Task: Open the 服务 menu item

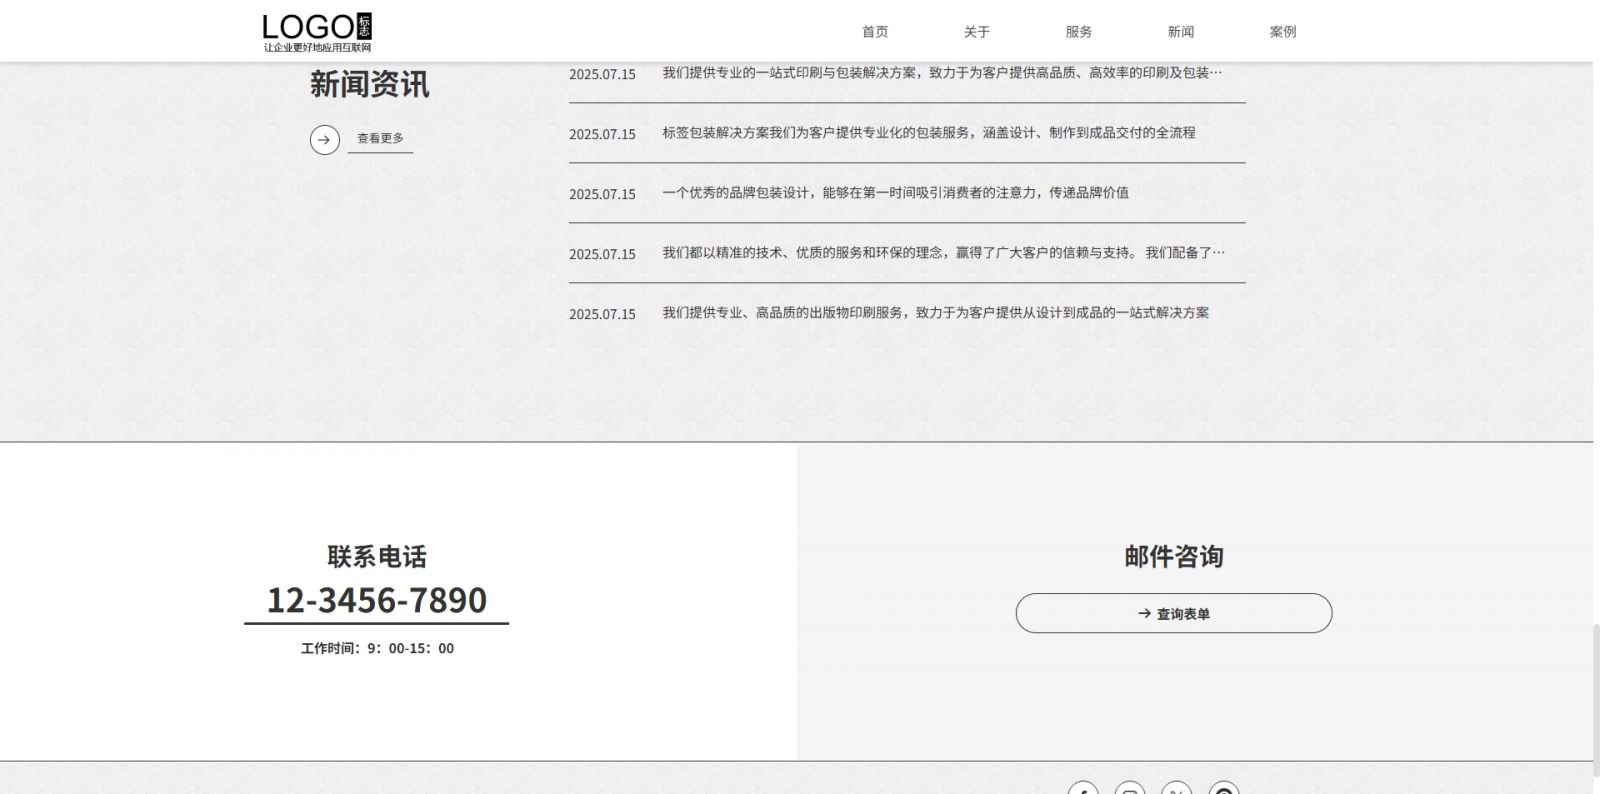Action: coord(1079,32)
